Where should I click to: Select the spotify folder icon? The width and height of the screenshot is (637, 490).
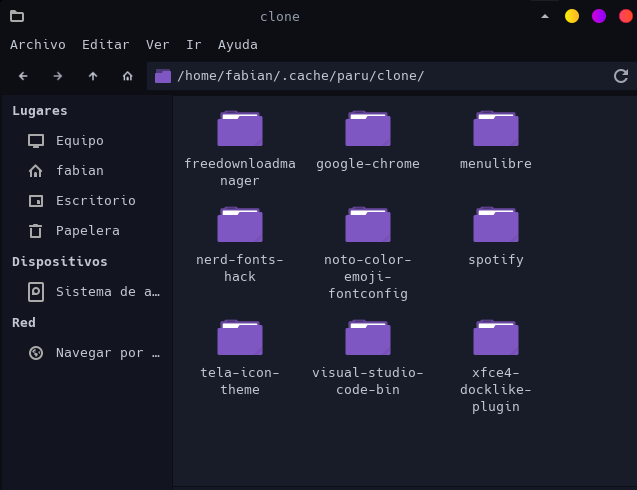click(496, 224)
